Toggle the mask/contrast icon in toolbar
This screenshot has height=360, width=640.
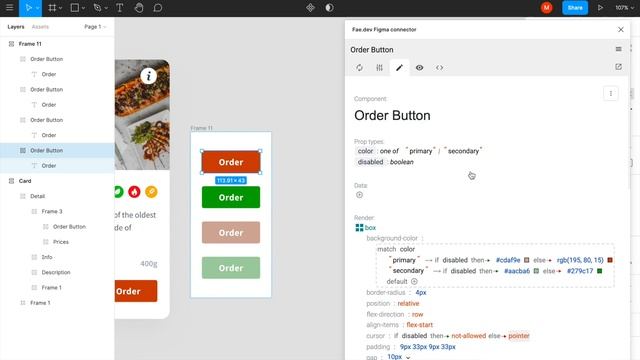[x=329, y=8]
